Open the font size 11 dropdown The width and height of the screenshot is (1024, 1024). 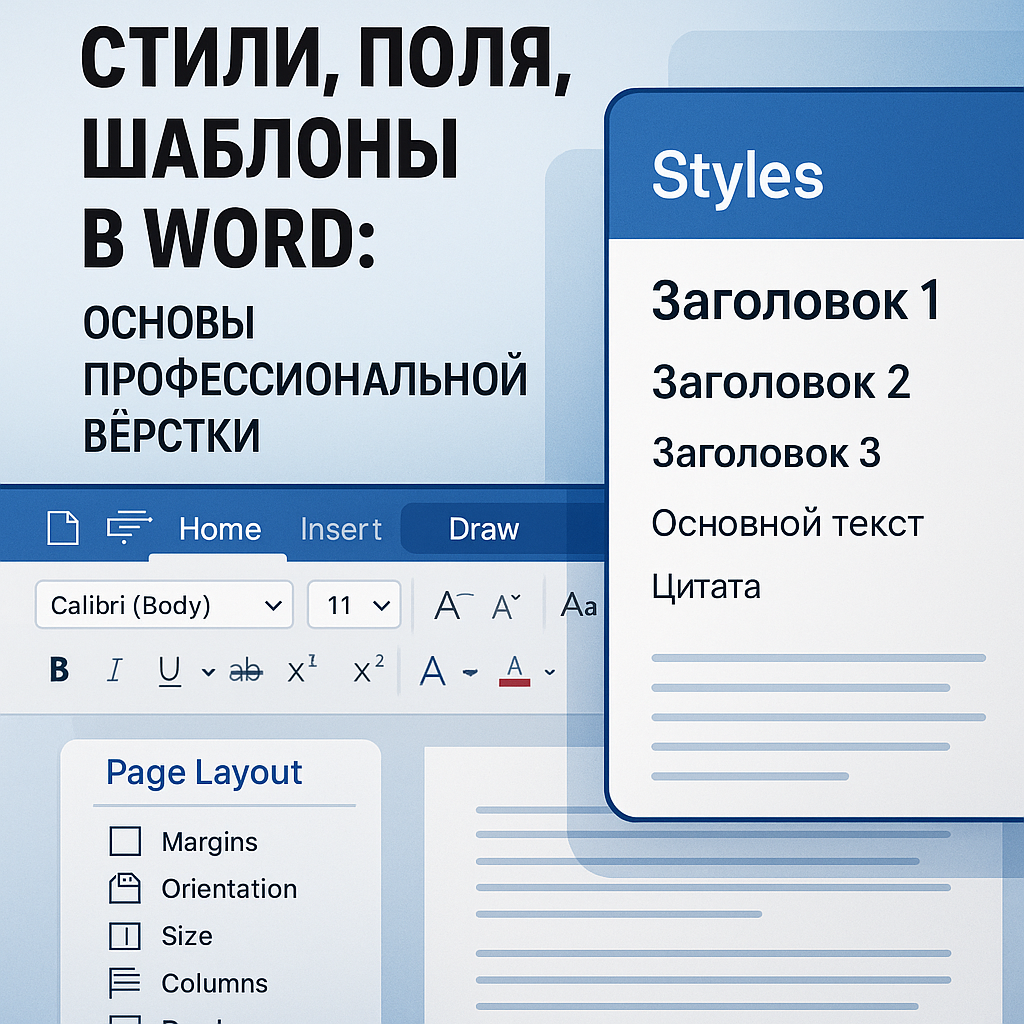[354, 605]
